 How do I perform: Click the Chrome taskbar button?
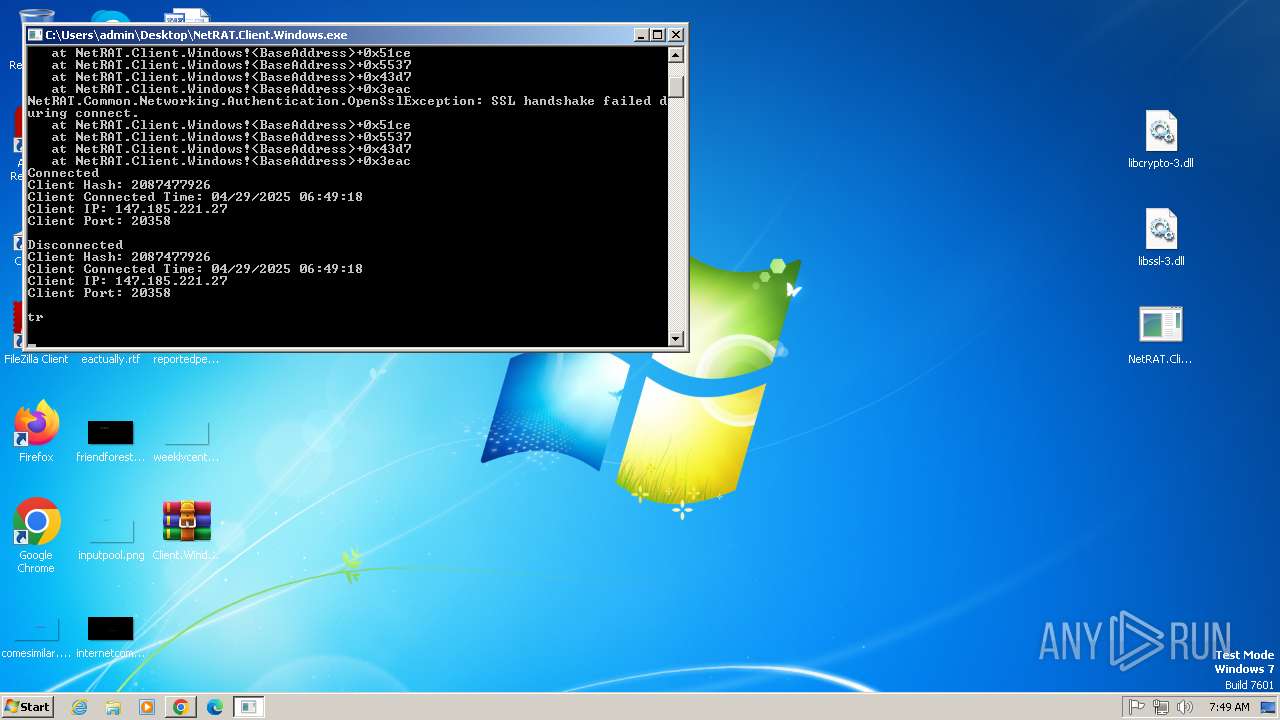(181, 707)
